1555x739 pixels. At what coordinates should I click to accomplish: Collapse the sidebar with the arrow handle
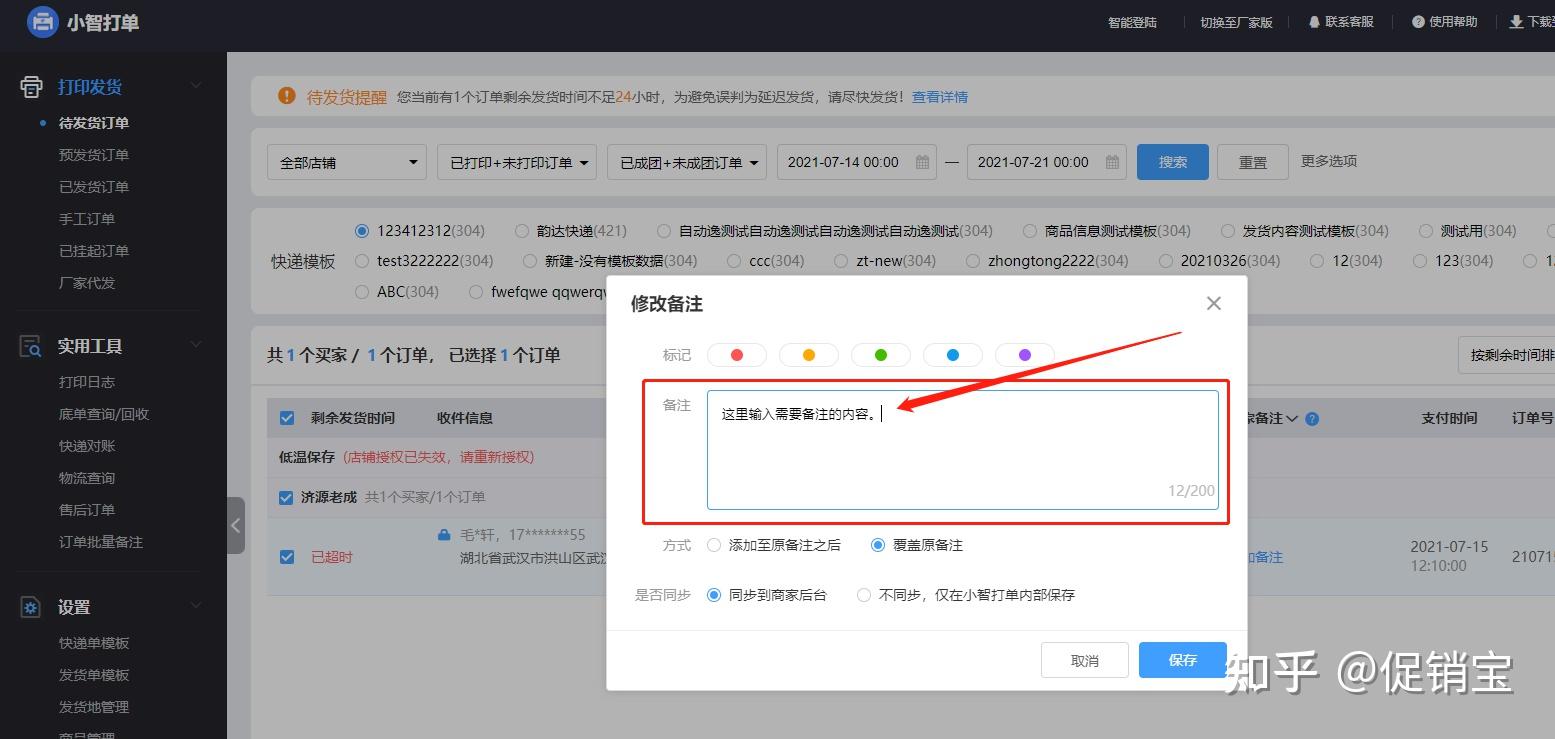[236, 525]
